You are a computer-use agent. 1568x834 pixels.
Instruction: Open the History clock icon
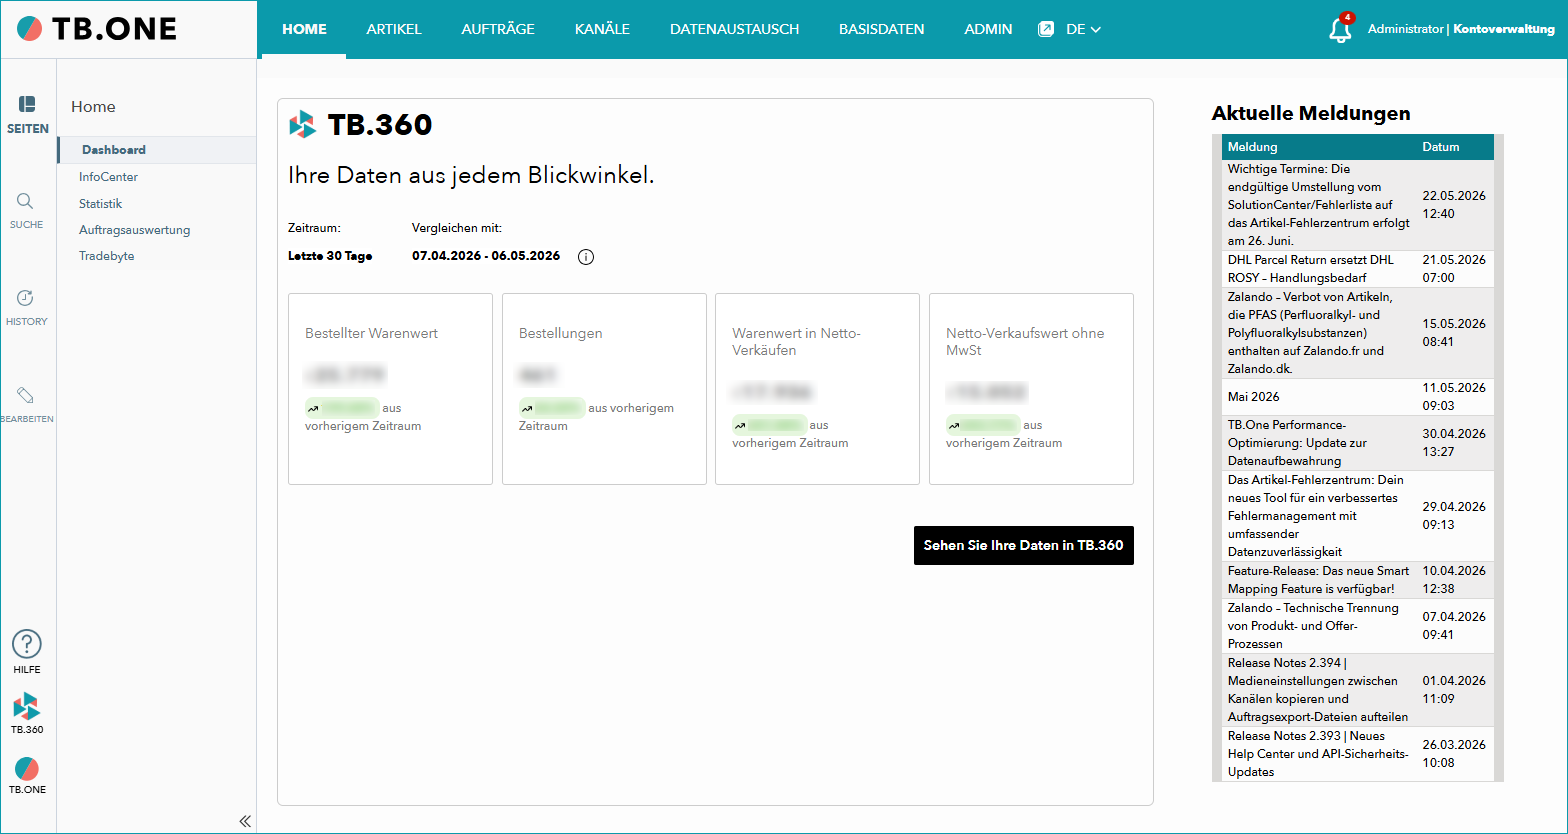pos(26,298)
